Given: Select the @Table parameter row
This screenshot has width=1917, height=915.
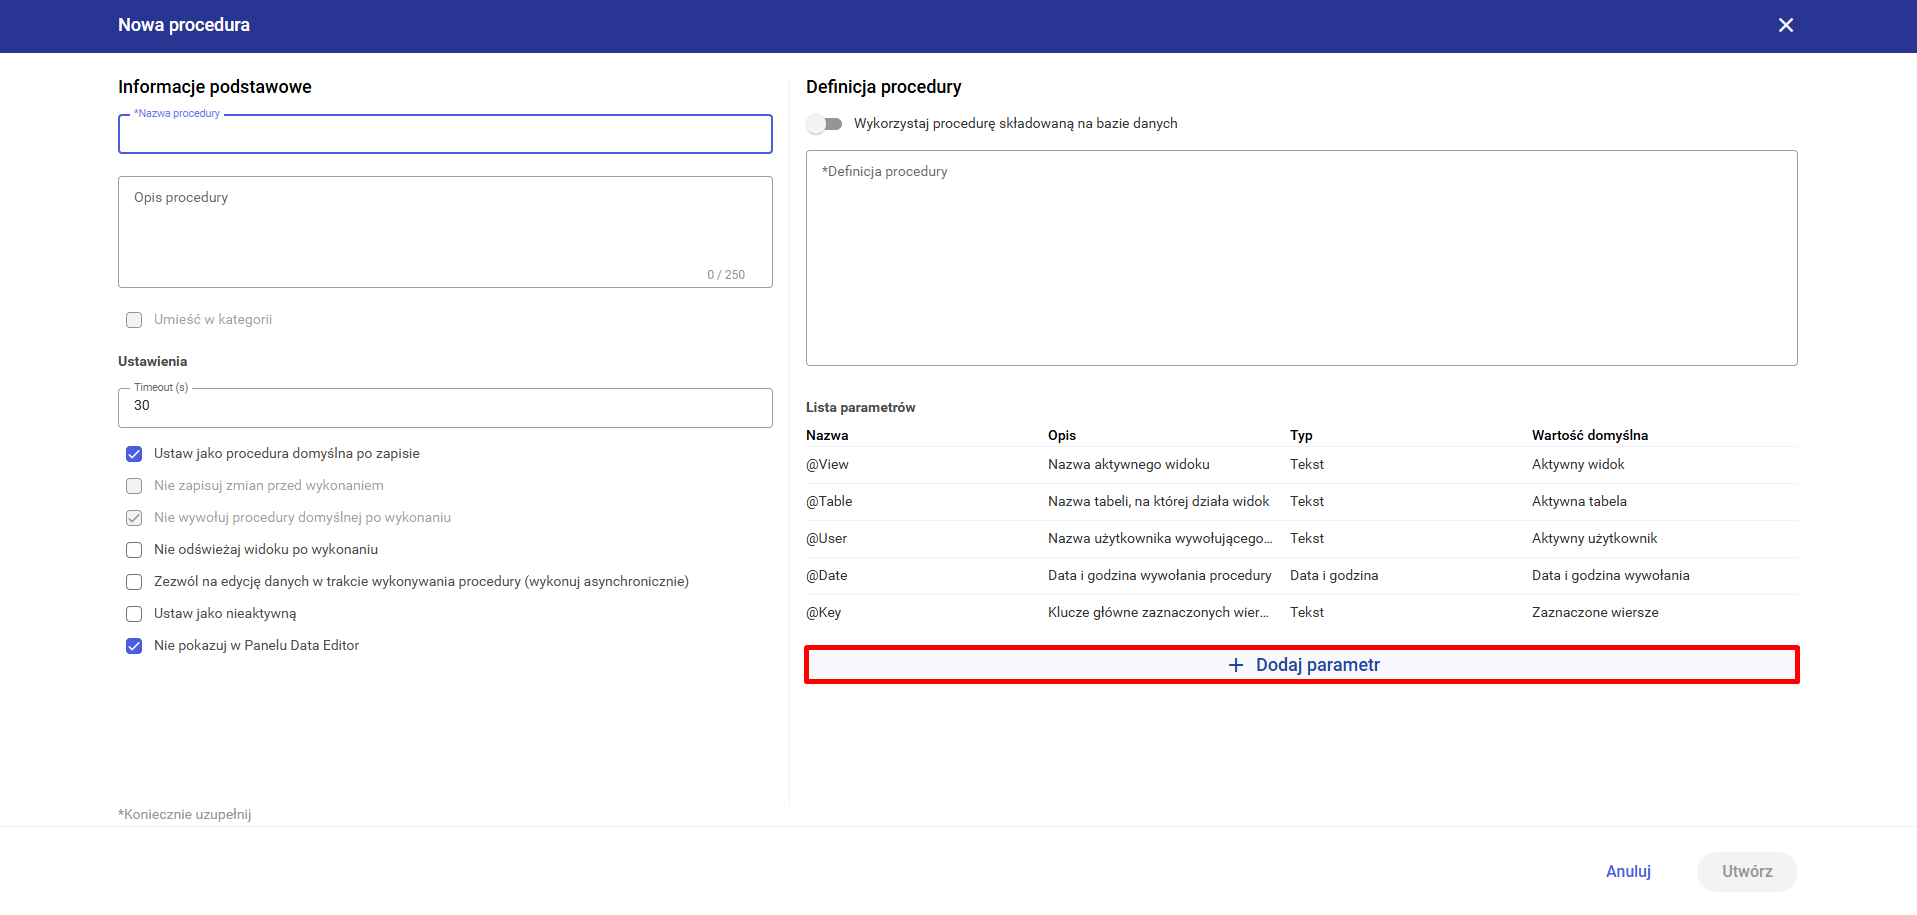Looking at the screenshot, I should click(1301, 502).
